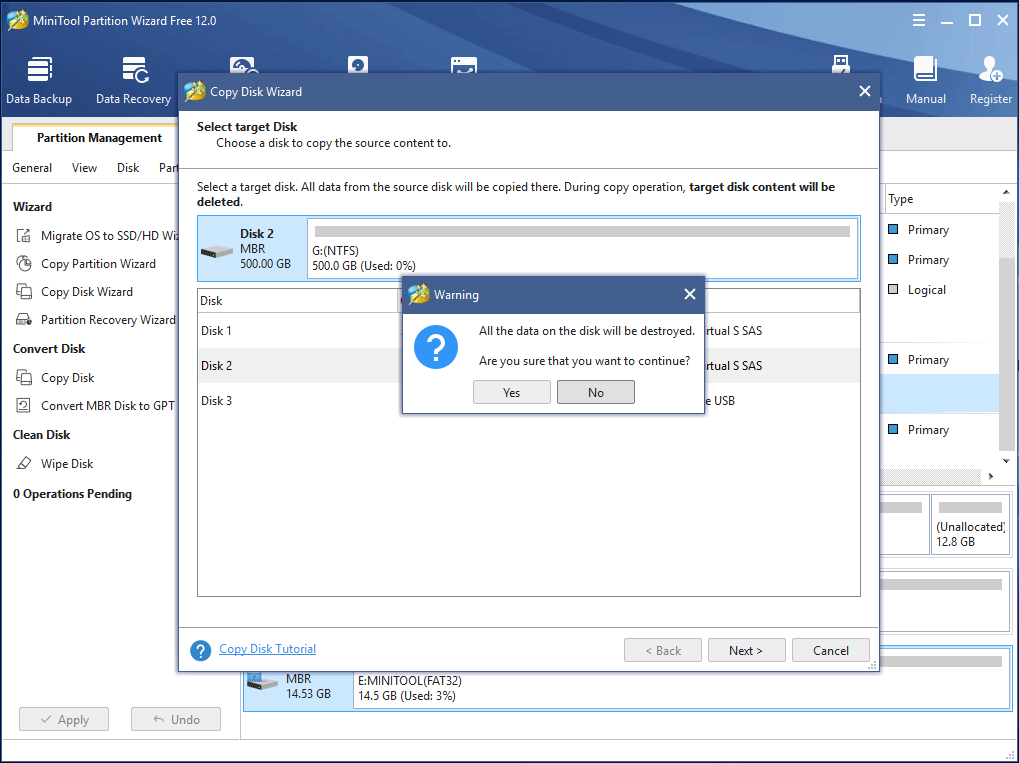This screenshot has height=763, width=1019.
Task: Click the Type column header in main window
Action: (940, 199)
